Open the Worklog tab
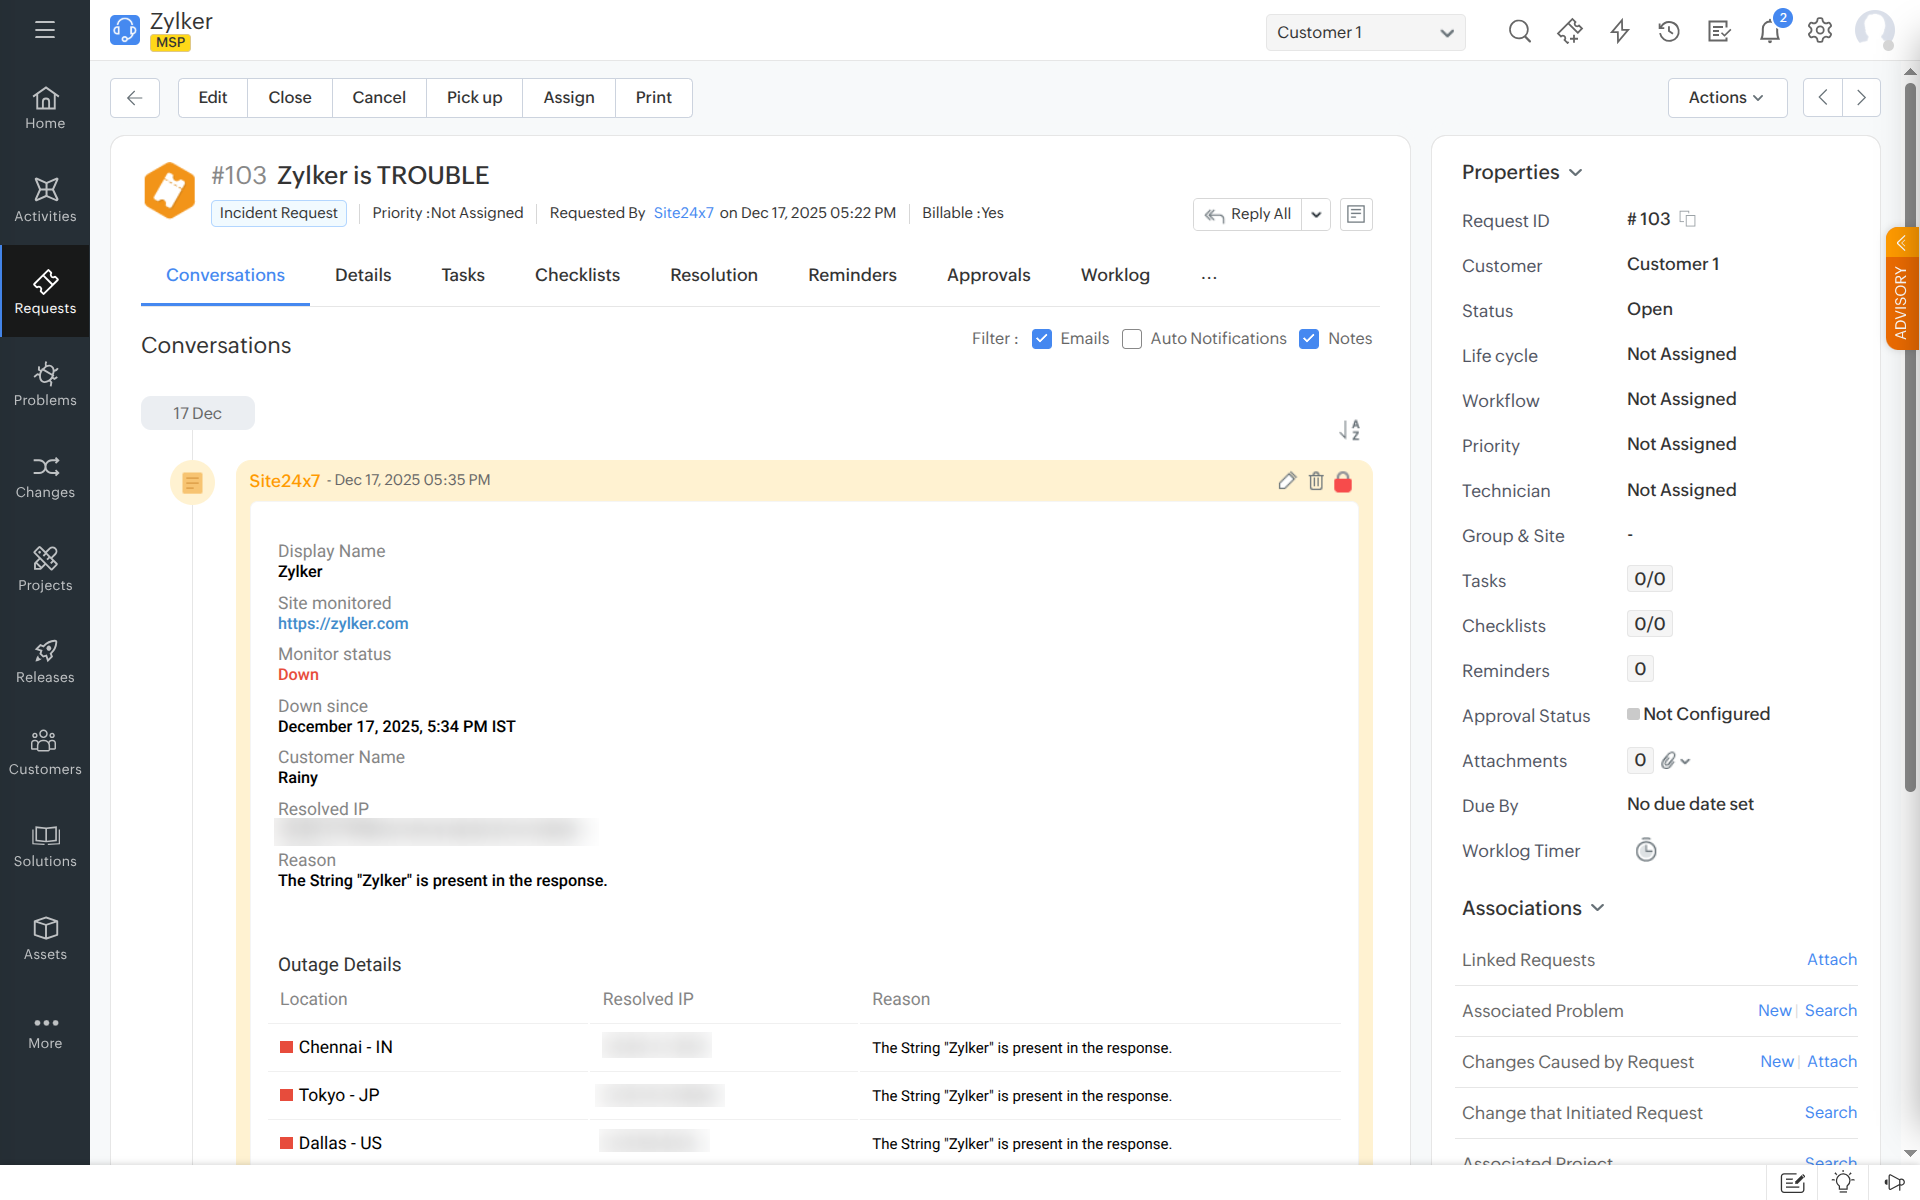Image resolution: width=1920 pixels, height=1200 pixels. click(1115, 275)
